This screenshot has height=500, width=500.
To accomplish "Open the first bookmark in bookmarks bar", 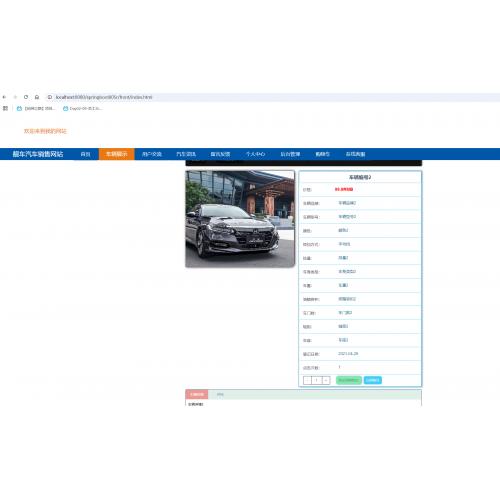I will 36,108.
